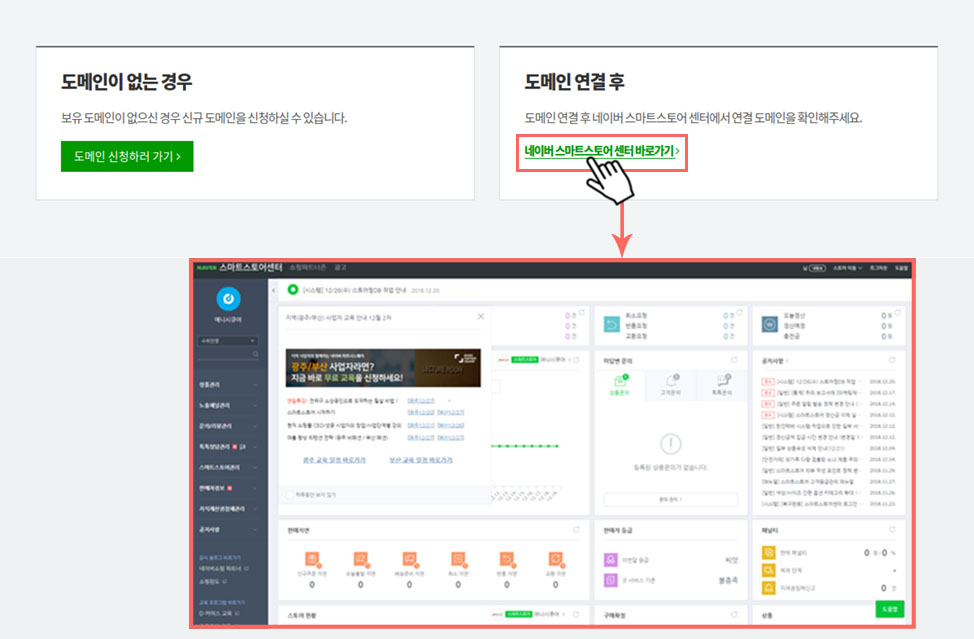Image resolution: width=974 pixels, height=639 pixels.
Task: Switch to the 고객문의 tab
Action: click(670, 385)
